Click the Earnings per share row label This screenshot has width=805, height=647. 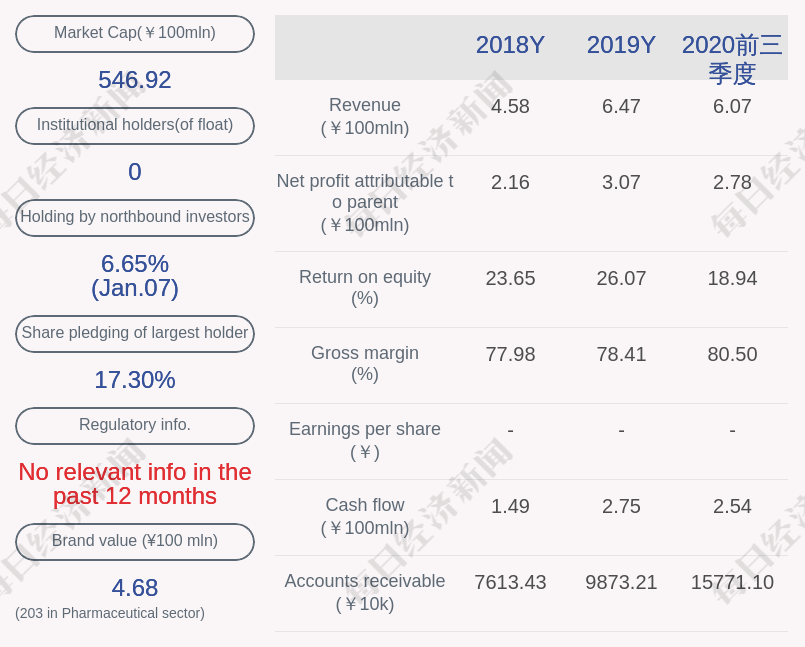364,440
